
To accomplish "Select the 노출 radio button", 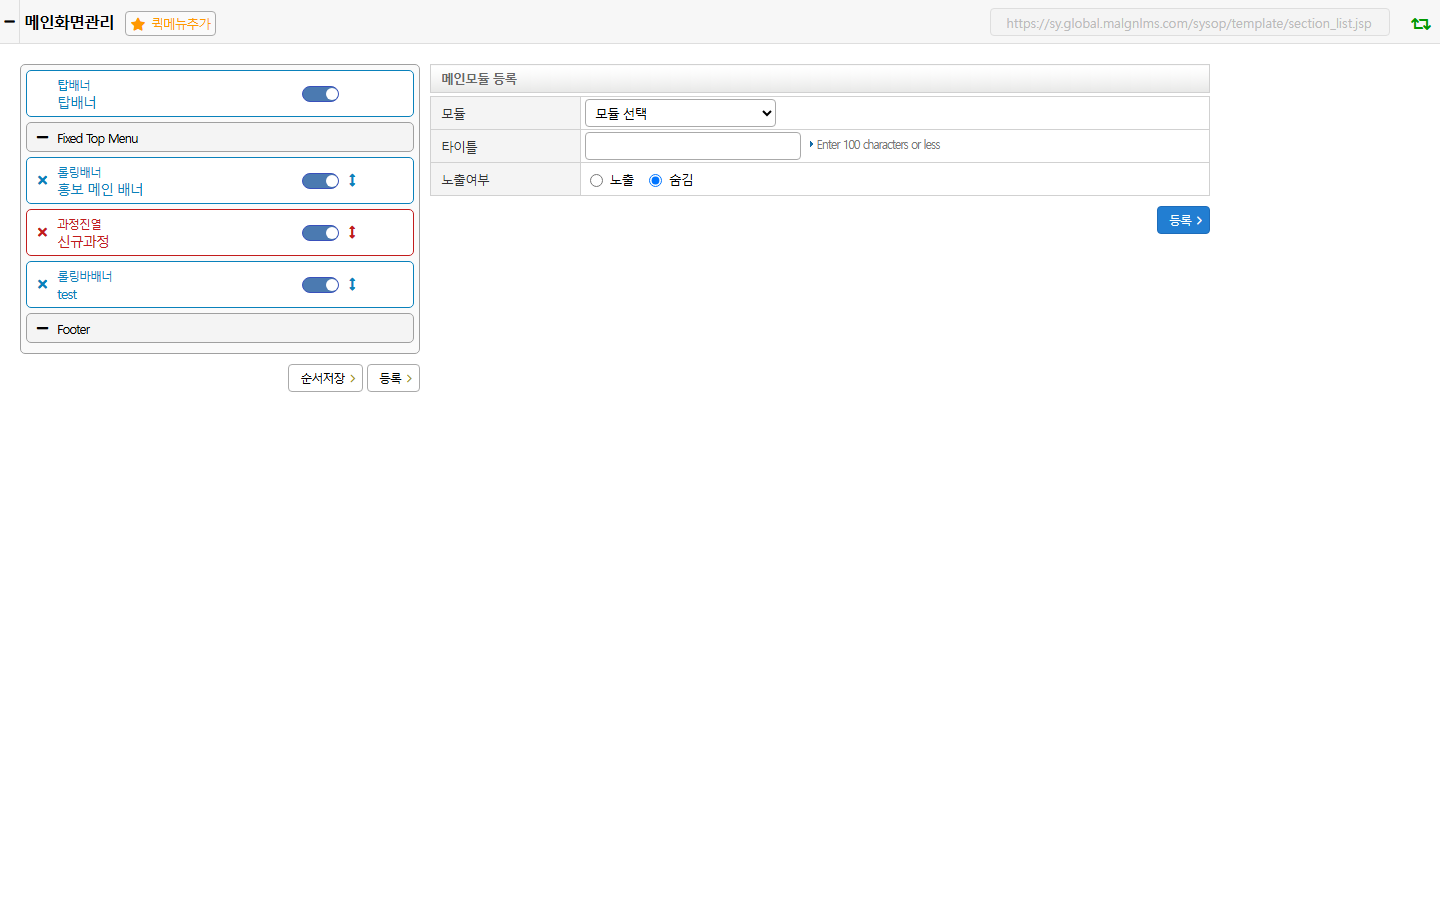I will click(x=596, y=181).
